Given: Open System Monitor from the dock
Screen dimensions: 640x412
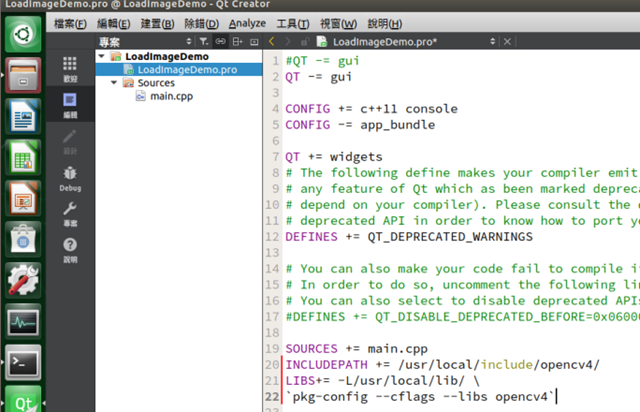Looking at the screenshot, I should tap(23, 322).
